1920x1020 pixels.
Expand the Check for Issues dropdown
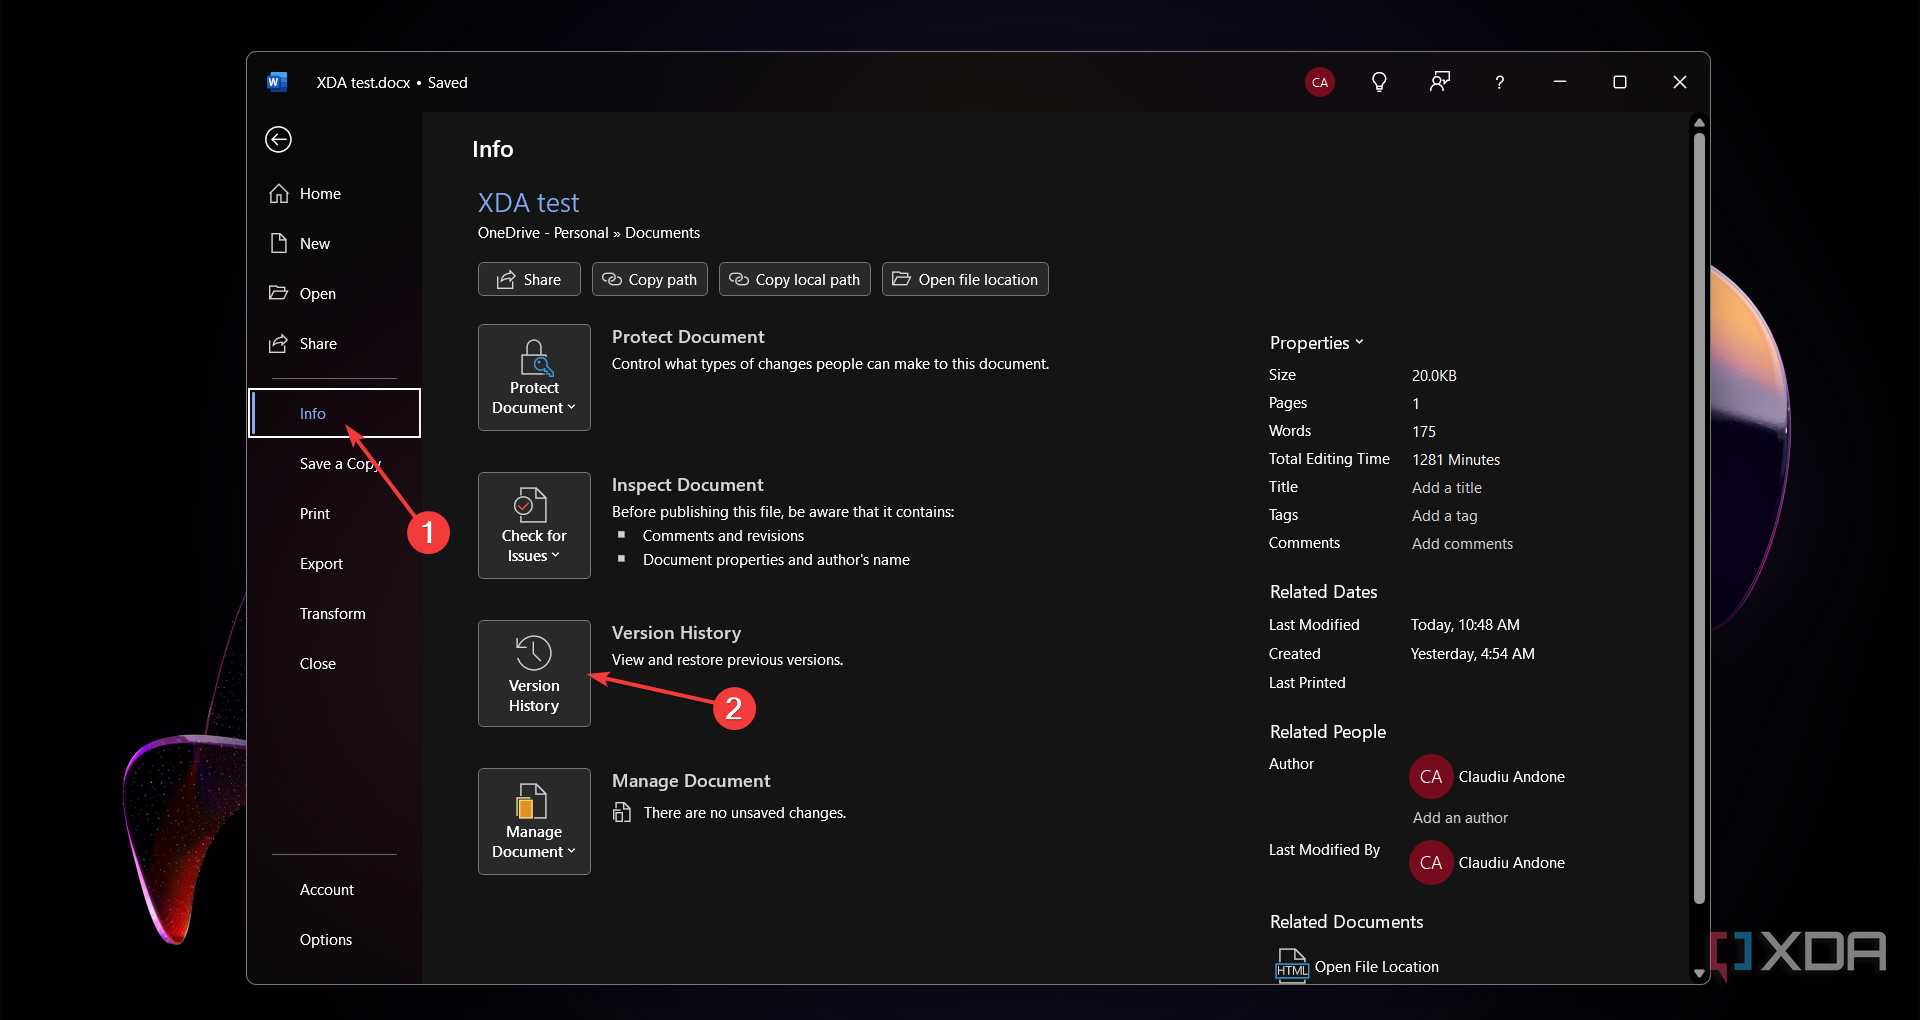pyautogui.click(x=534, y=525)
